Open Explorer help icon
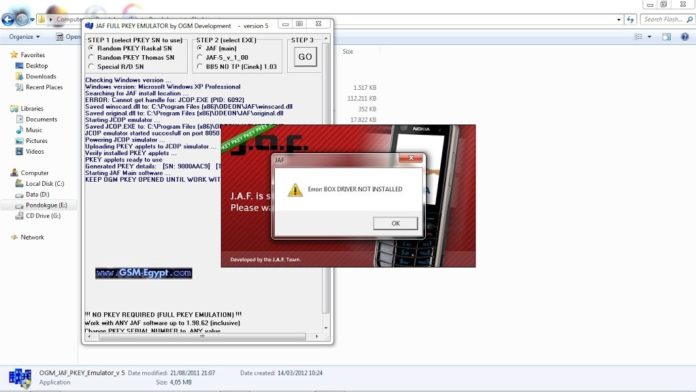This screenshot has height=392, width=696. [x=685, y=37]
